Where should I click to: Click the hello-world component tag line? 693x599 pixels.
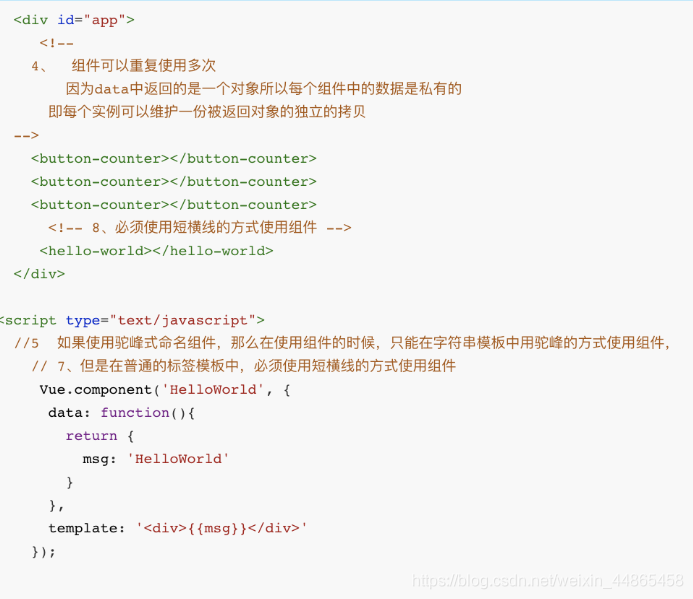(x=156, y=251)
